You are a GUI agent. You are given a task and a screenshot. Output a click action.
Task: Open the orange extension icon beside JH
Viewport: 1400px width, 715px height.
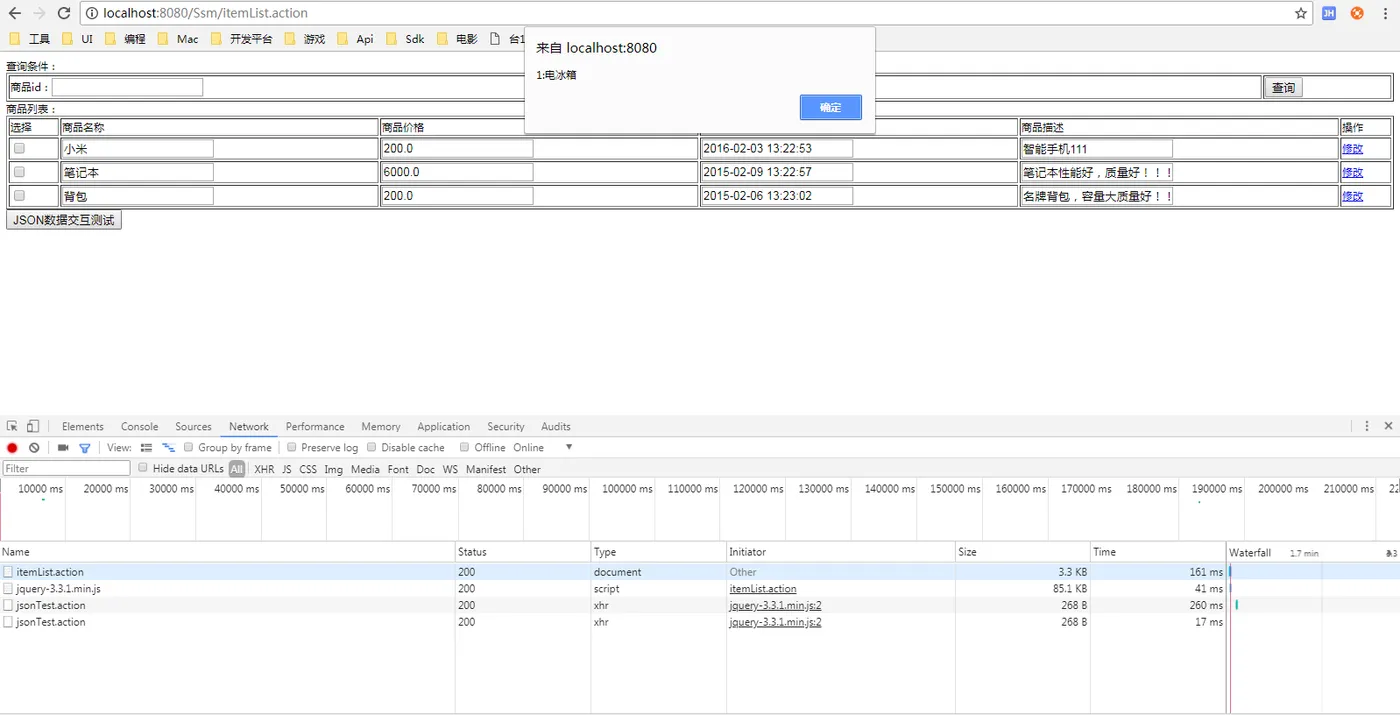click(x=1357, y=13)
